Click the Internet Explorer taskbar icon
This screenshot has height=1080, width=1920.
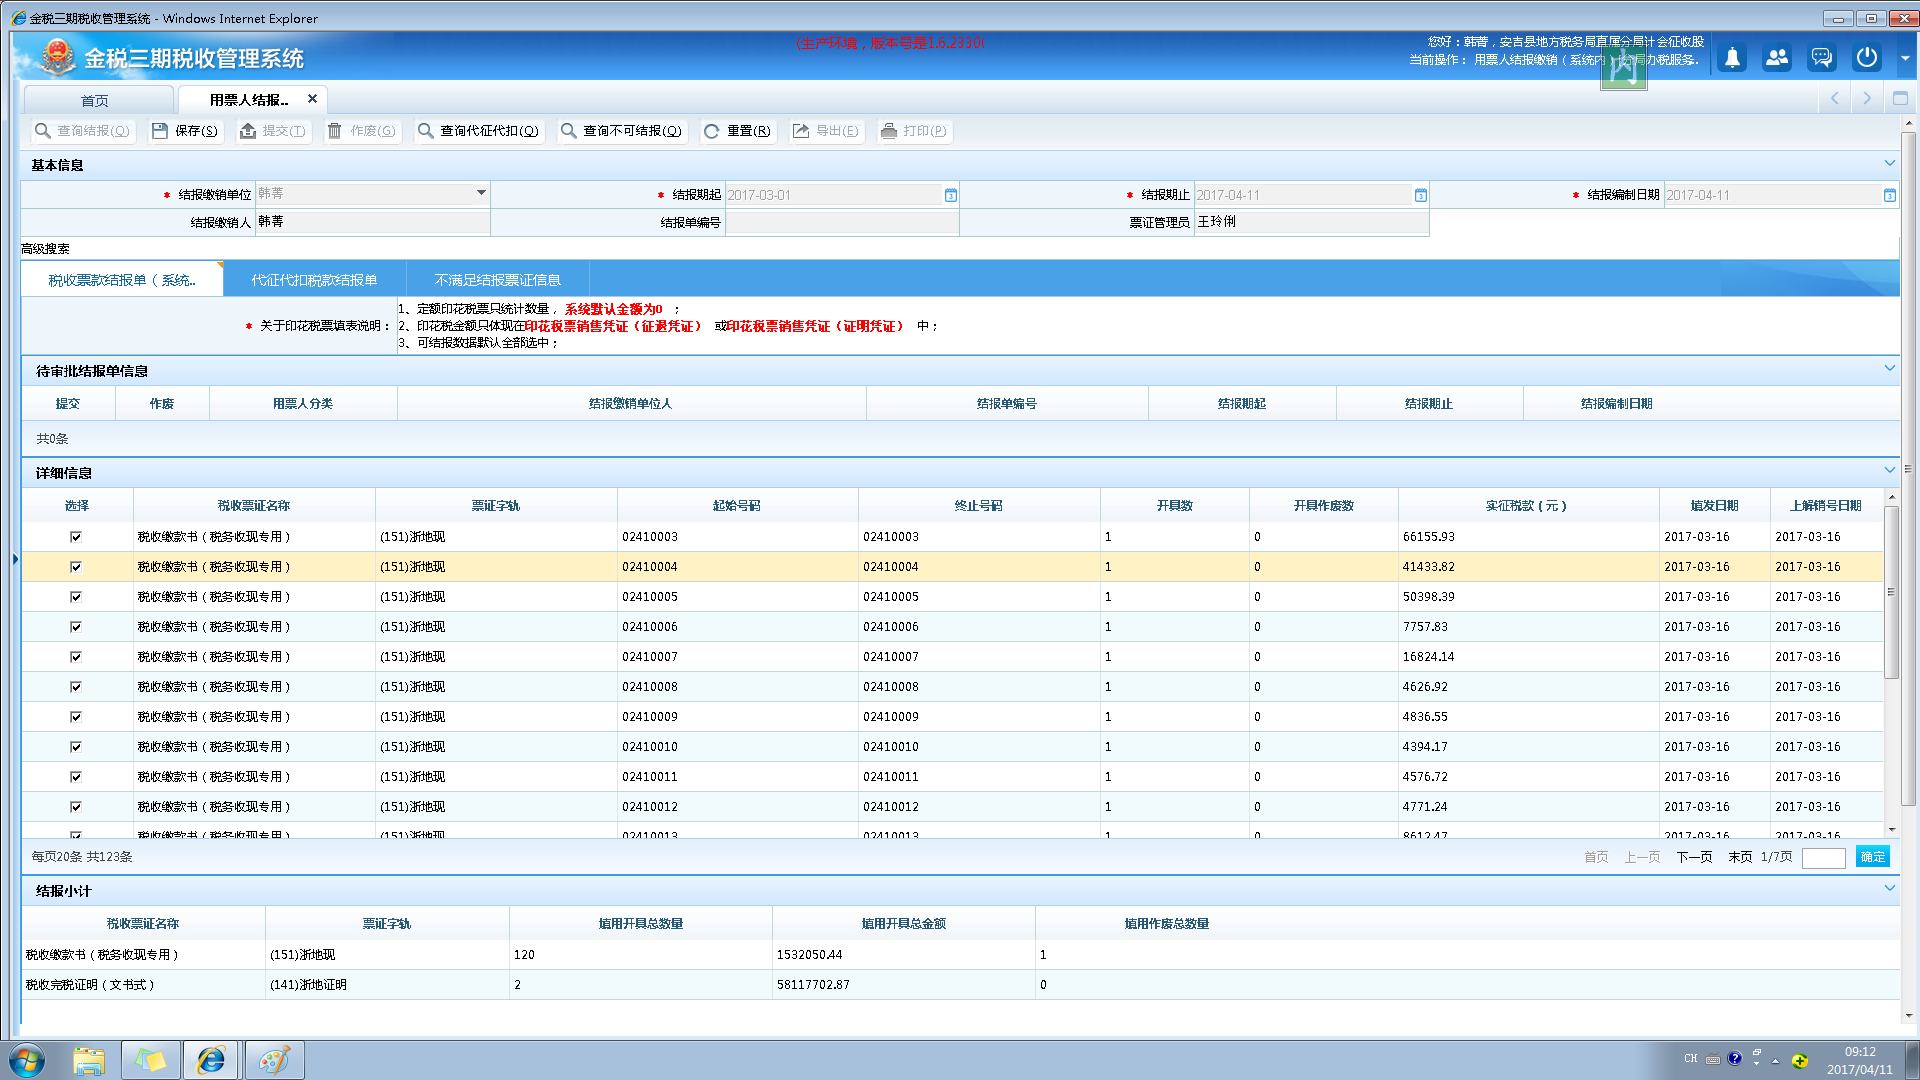(x=211, y=1060)
